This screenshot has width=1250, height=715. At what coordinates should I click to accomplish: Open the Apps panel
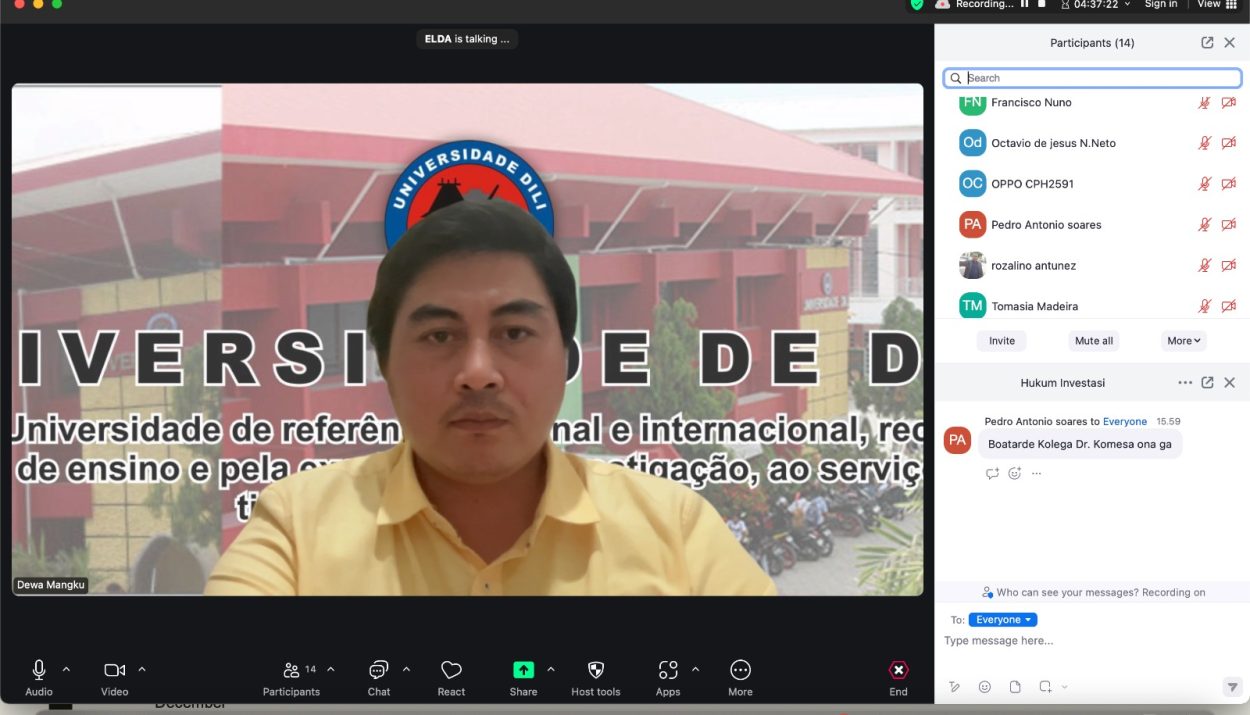click(x=667, y=677)
